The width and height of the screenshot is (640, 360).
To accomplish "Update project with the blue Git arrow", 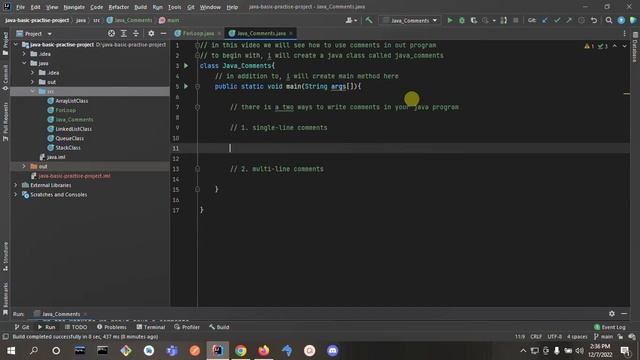I will (x=545, y=20).
